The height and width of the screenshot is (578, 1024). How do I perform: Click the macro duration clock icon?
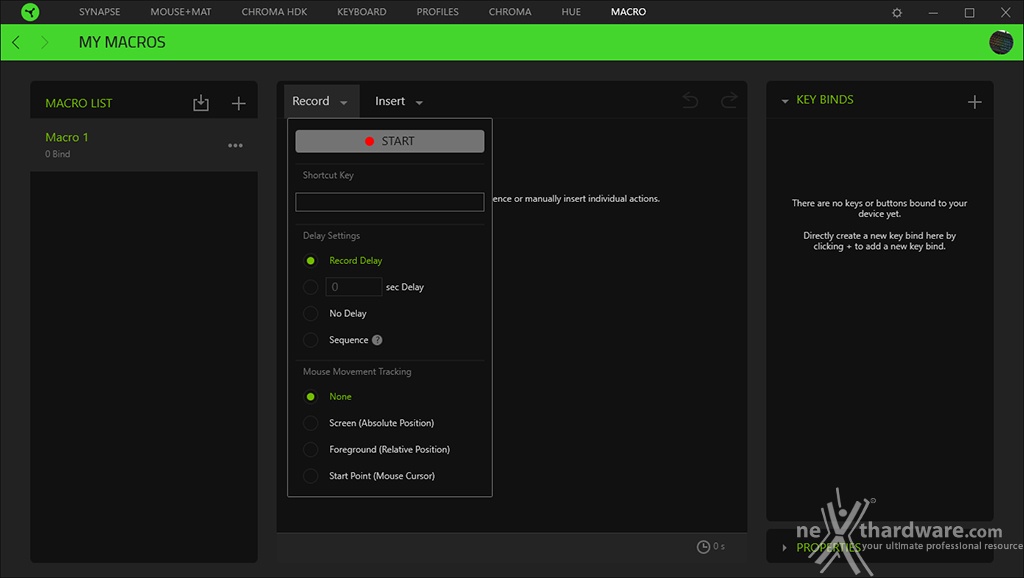pos(703,547)
